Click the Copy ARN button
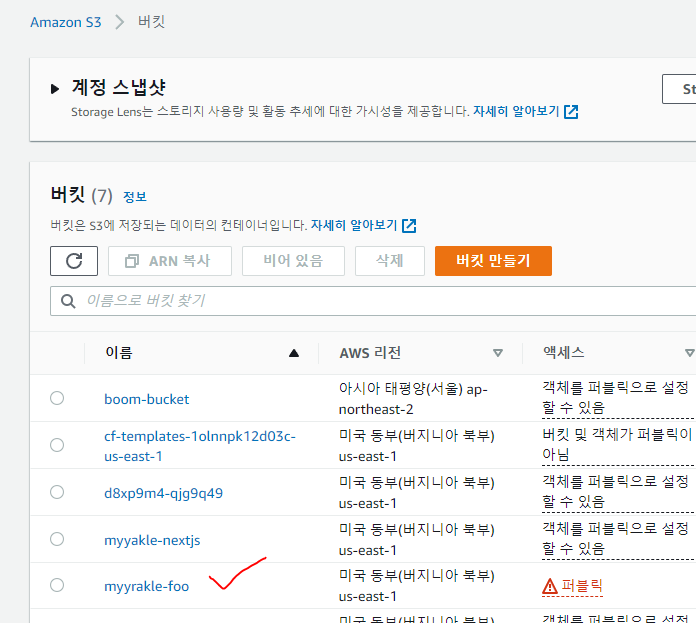 click(170, 261)
